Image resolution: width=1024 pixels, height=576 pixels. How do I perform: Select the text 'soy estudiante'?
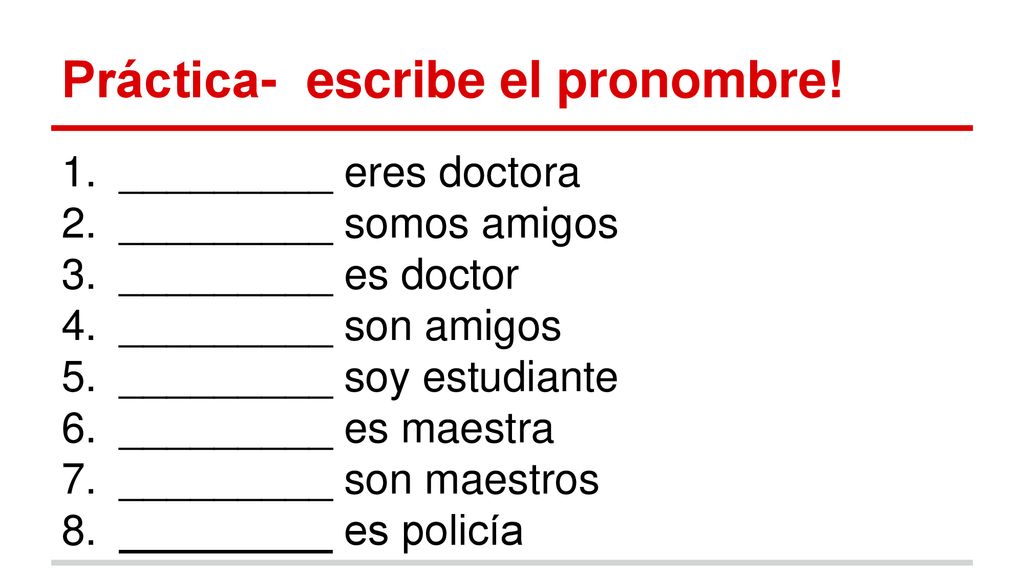481,378
